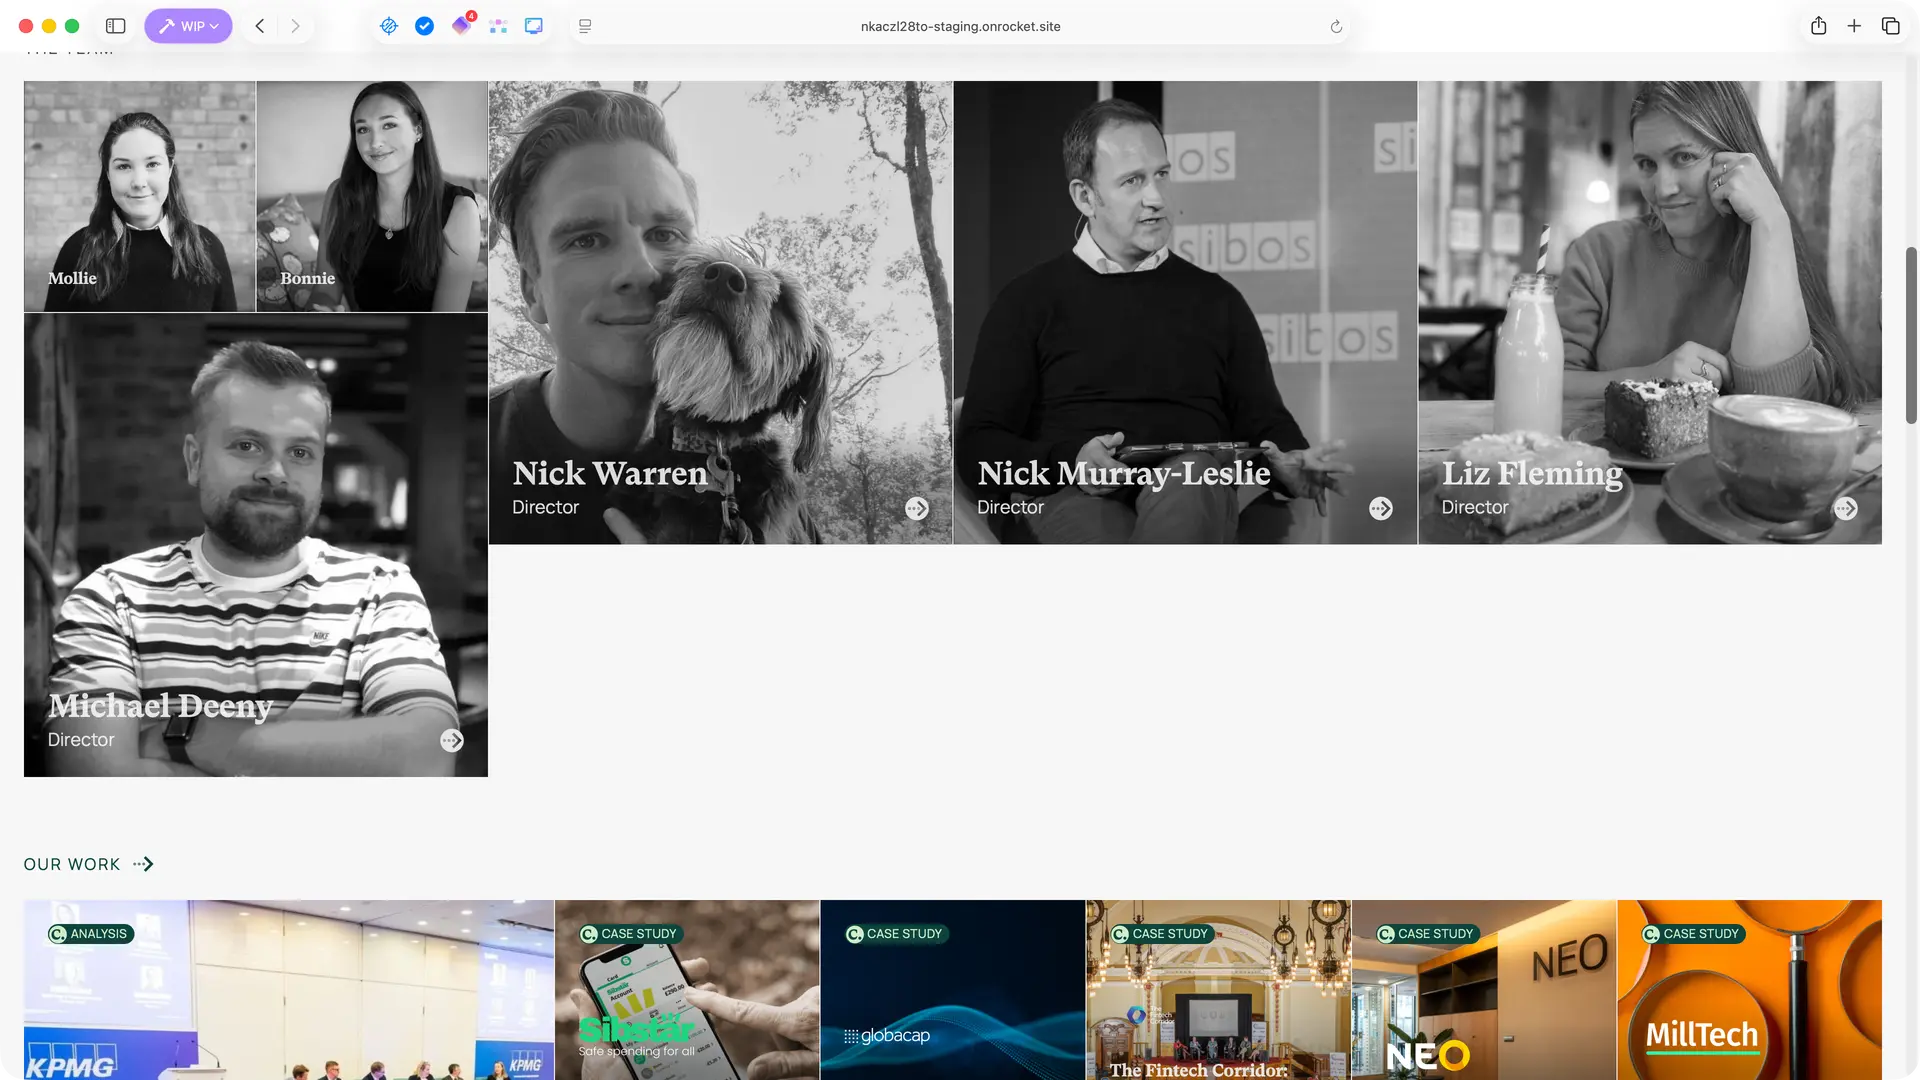Toggle the Safari sidebar panel
This screenshot has width=1920, height=1080.
(x=116, y=26)
